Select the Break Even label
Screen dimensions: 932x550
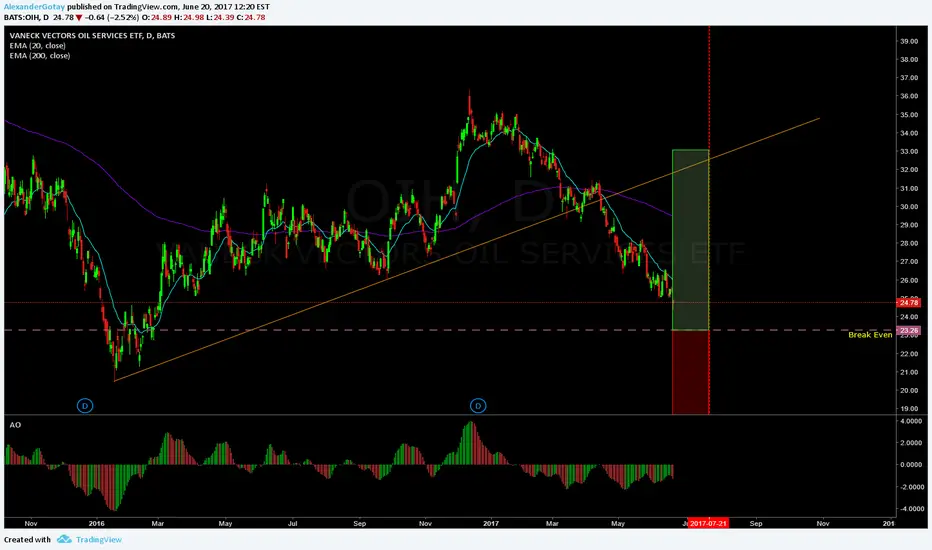[870, 335]
